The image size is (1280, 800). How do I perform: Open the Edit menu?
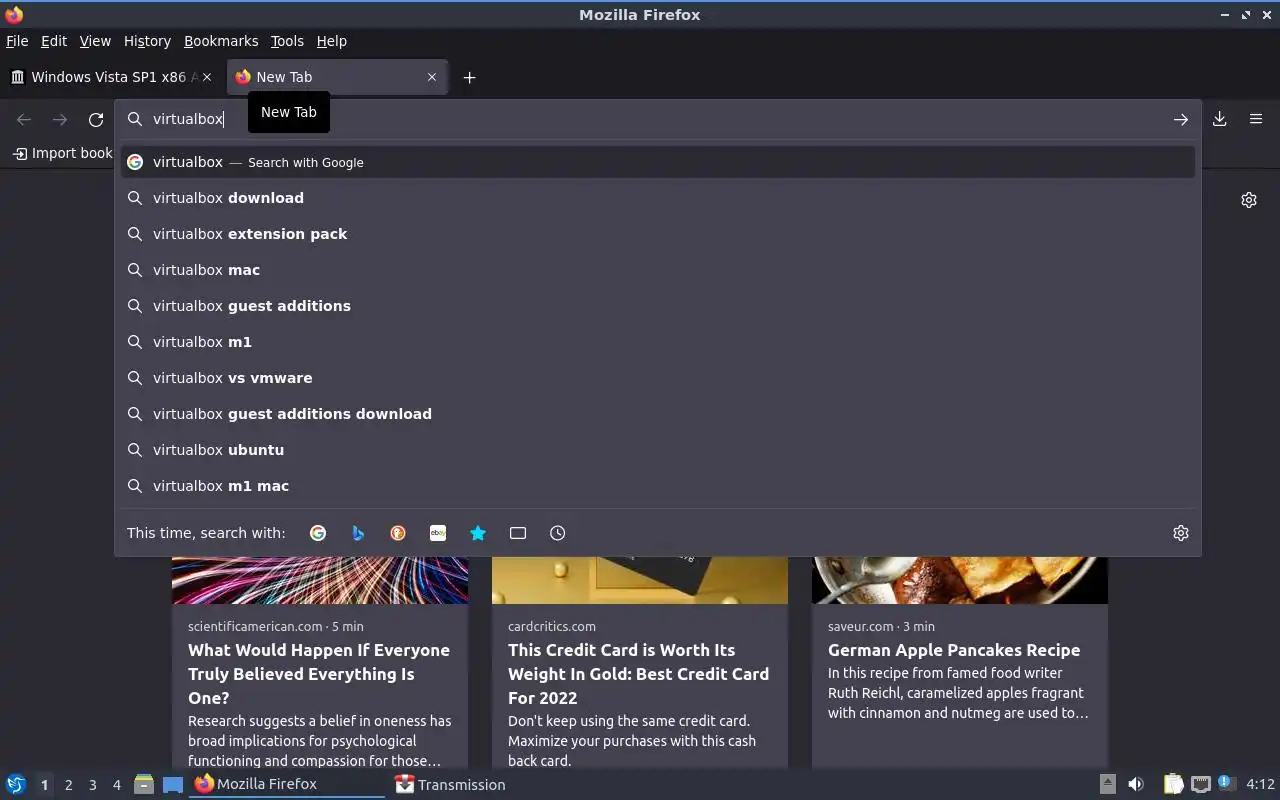click(54, 41)
